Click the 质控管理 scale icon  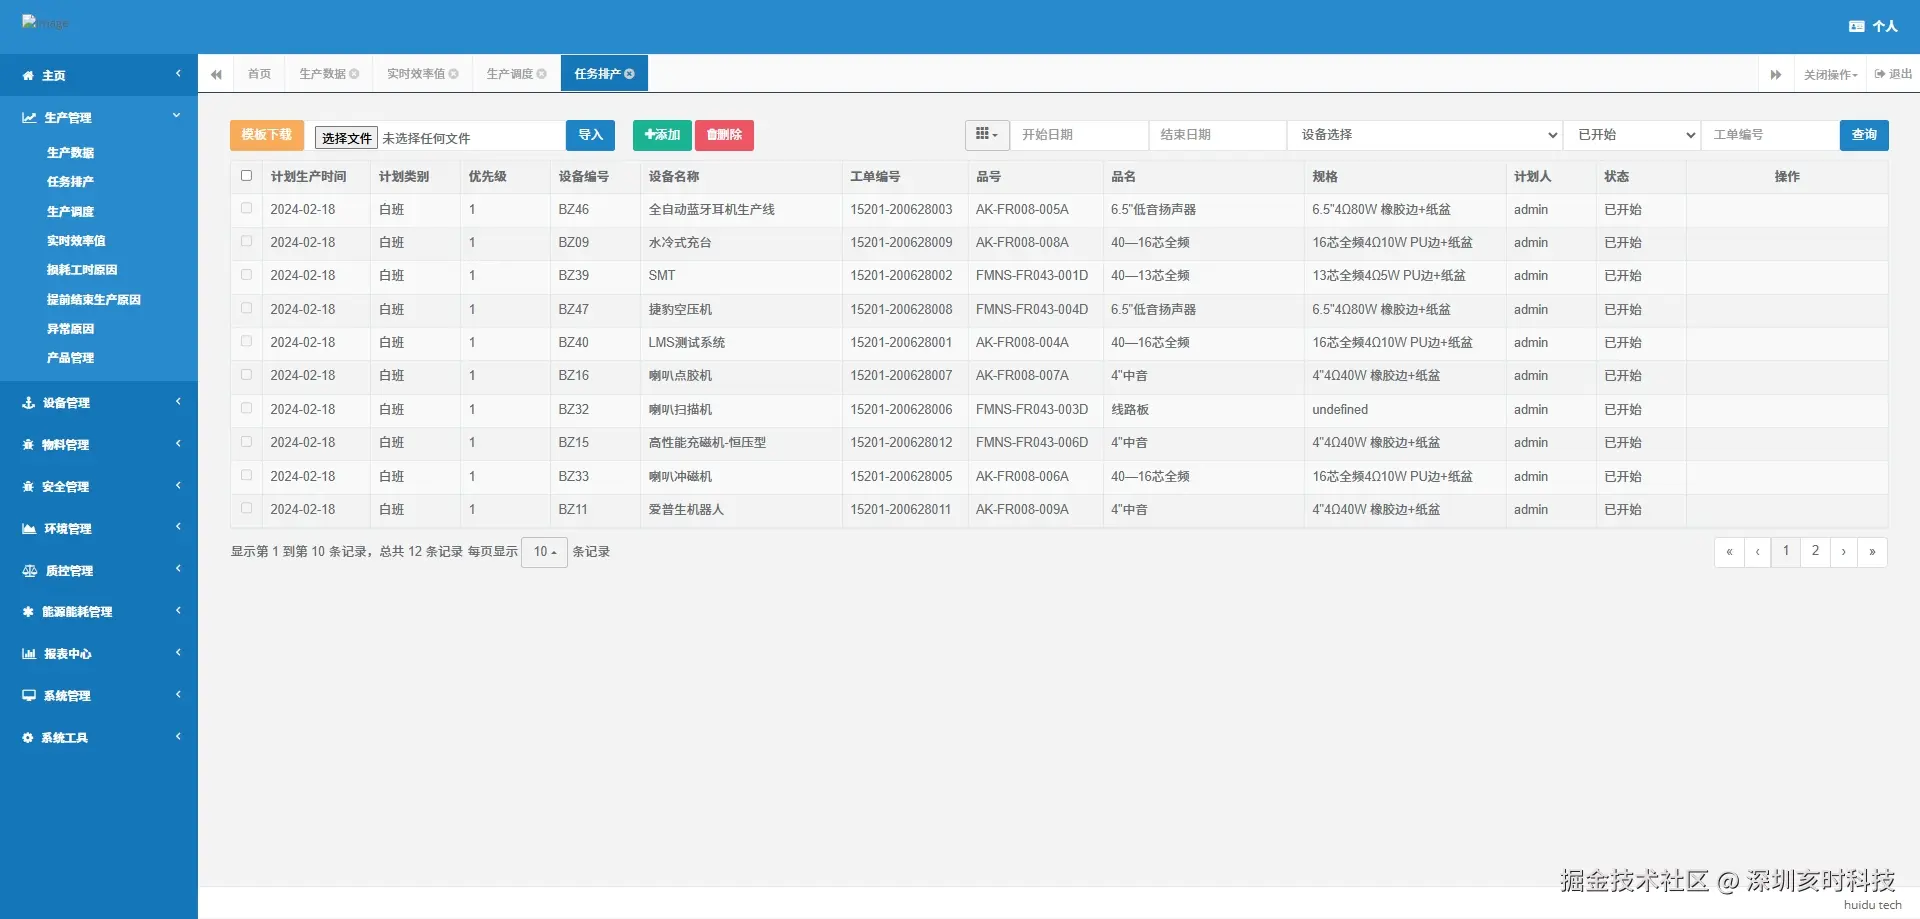tap(30, 571)
